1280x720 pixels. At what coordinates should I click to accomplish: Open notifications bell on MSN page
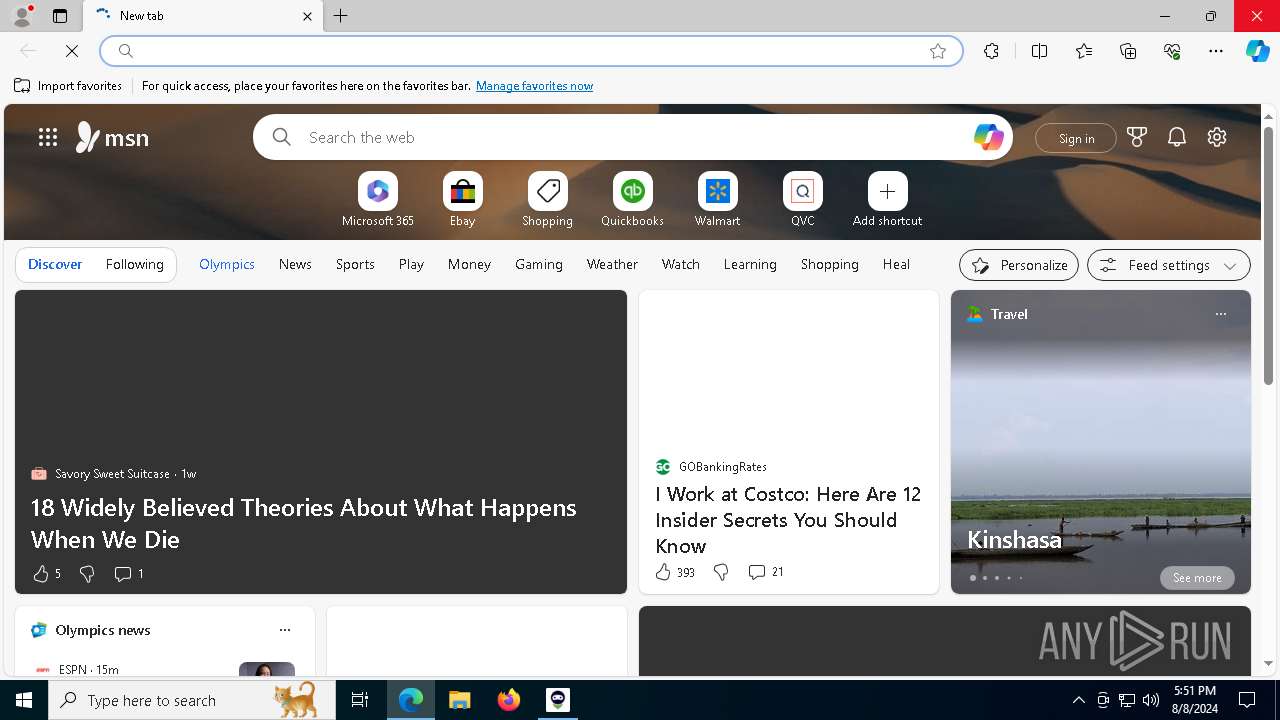pyautogui.click(x=1177, y=137)
